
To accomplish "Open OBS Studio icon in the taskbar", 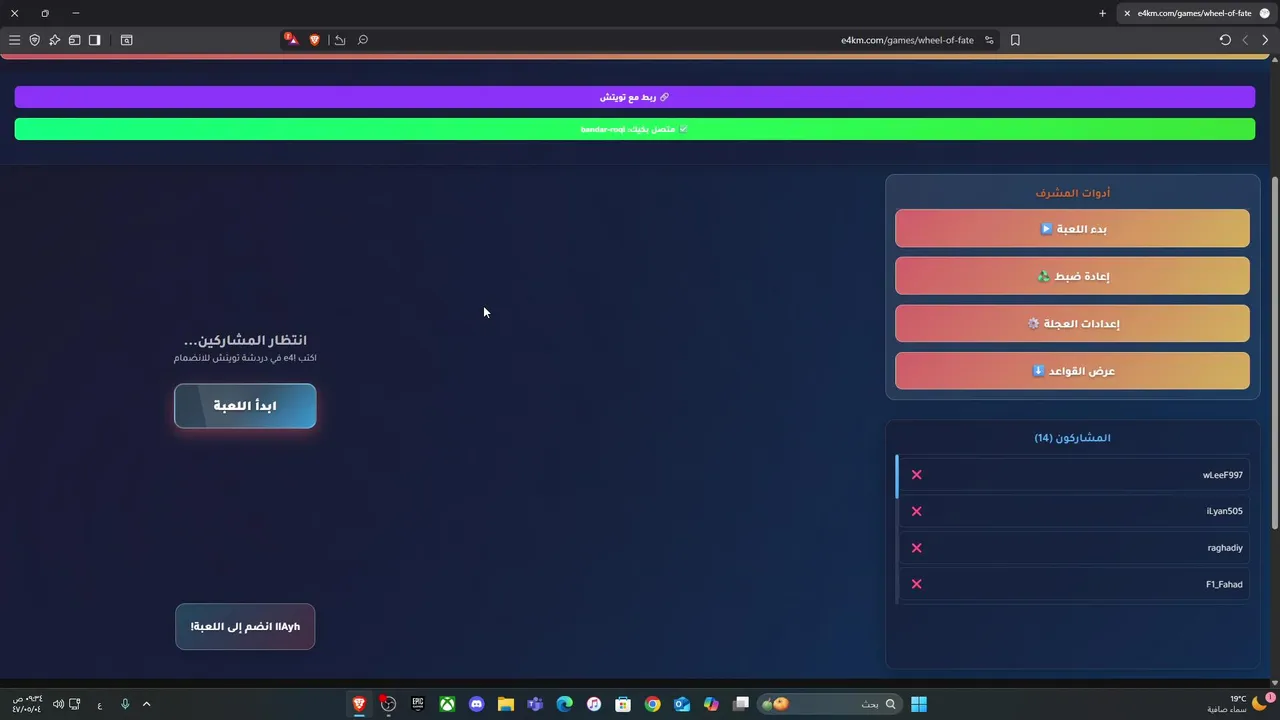I will 388,704.
